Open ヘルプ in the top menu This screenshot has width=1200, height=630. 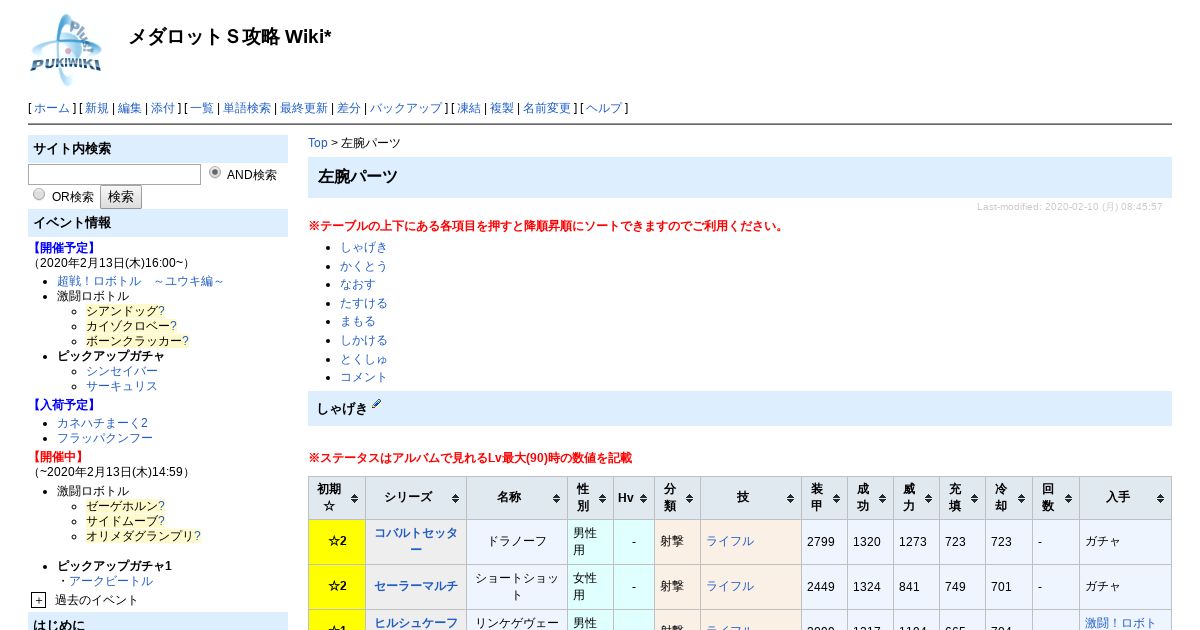click(x=604, y=108)
